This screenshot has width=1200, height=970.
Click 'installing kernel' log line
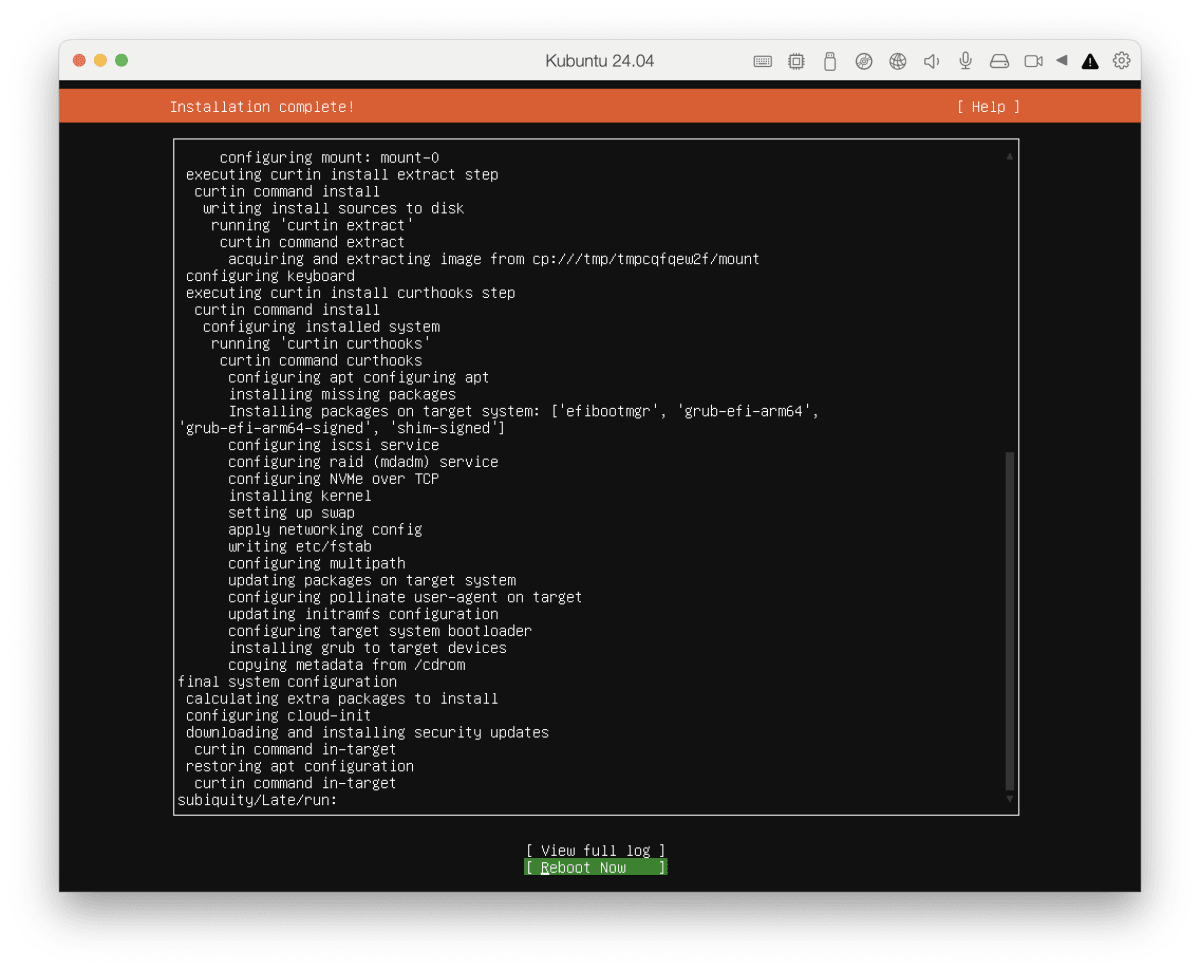coord(300,496)
